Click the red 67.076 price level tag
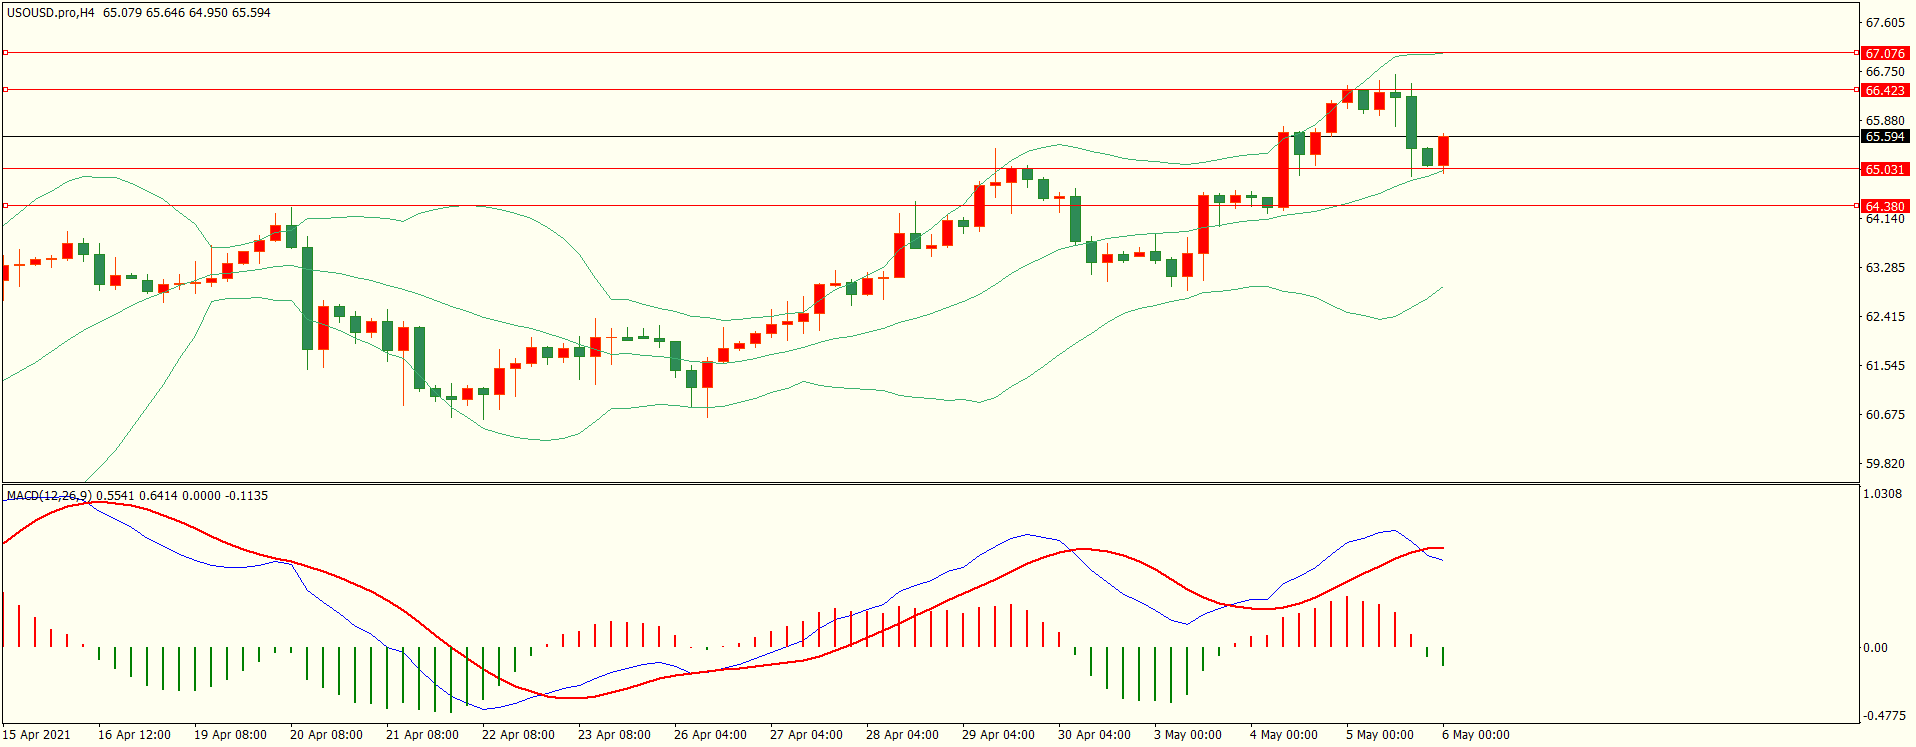This screenshot has height=747, width=1916. pyautogui.click(x=1884, y=53)
